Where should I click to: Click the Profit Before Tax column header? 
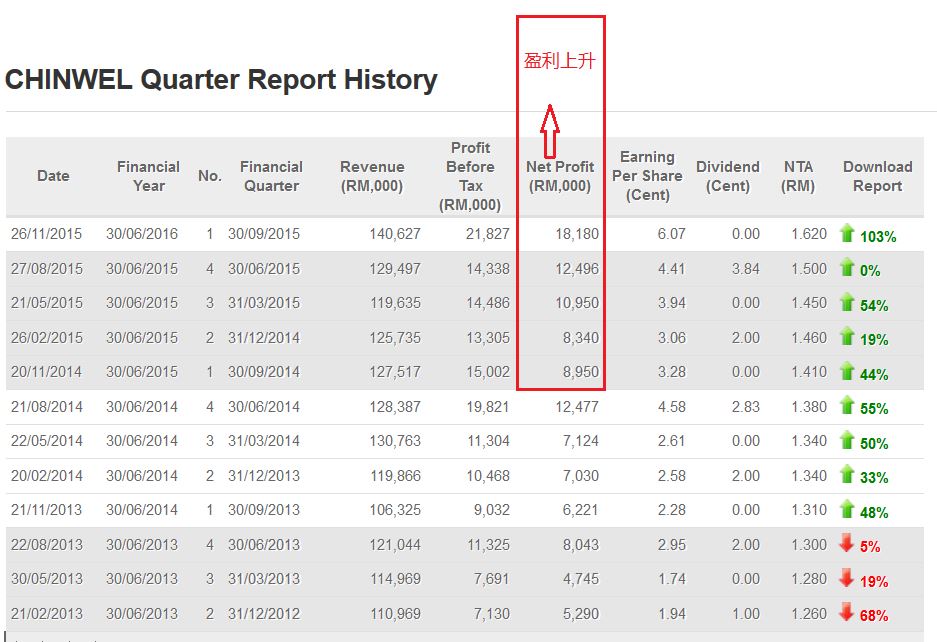[470, 176]
